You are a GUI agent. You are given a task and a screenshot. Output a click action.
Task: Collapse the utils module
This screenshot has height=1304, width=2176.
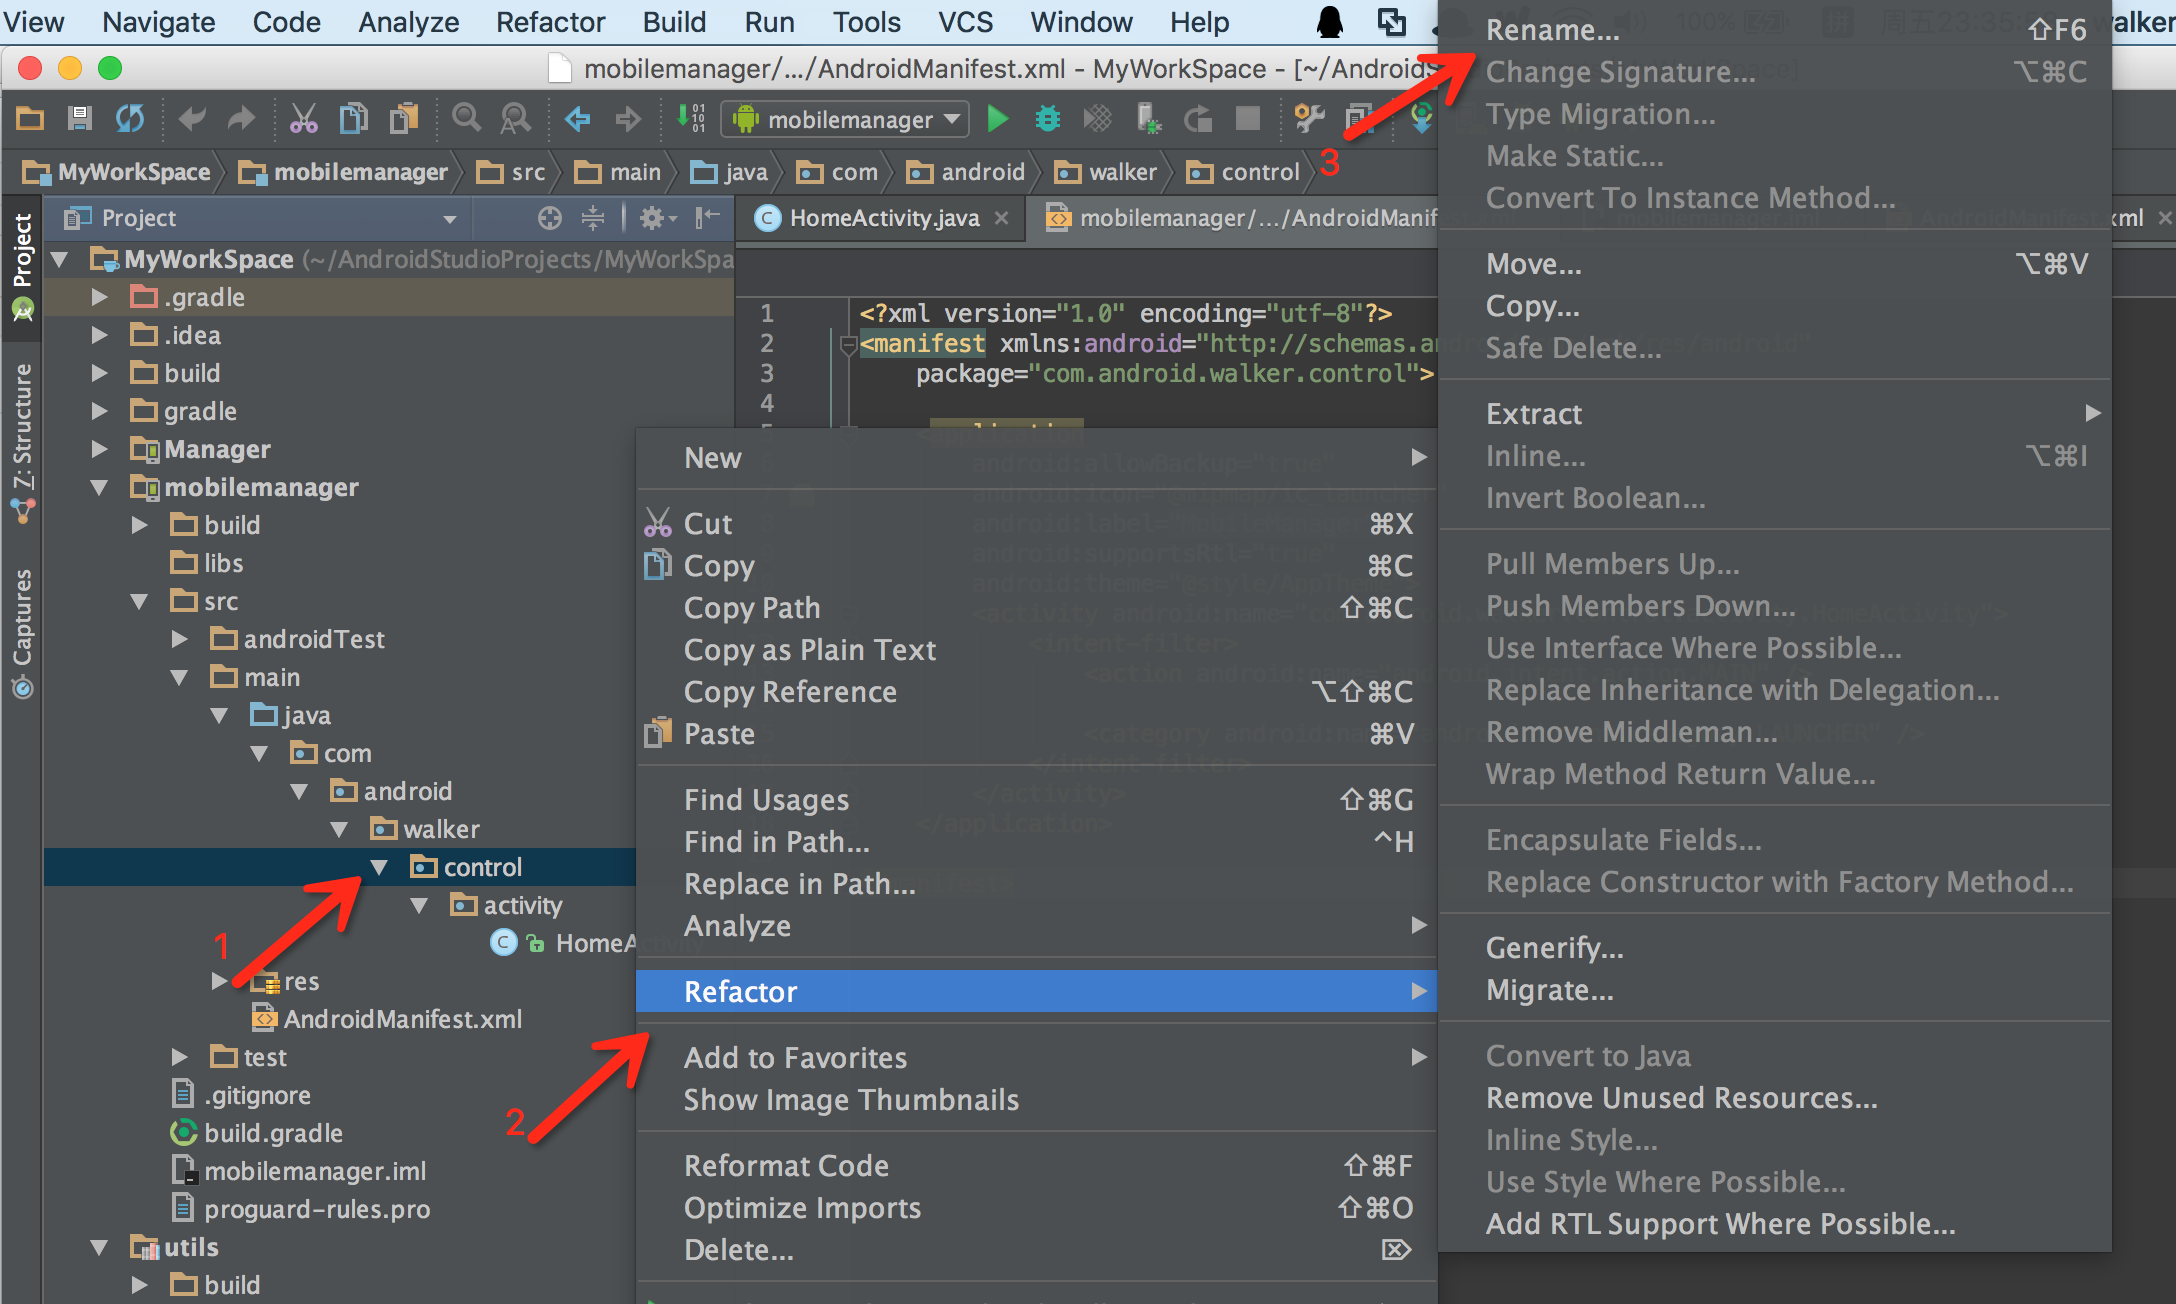click(x=99, y=1247)
